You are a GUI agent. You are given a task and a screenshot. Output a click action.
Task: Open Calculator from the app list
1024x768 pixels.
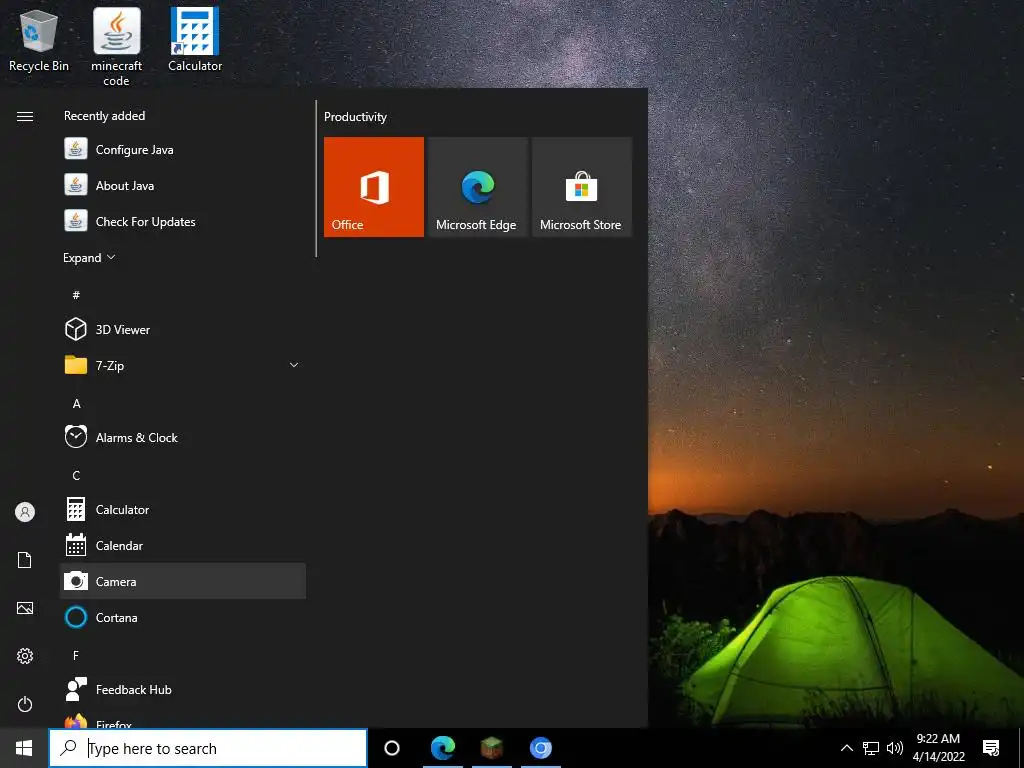pos(182,509)
